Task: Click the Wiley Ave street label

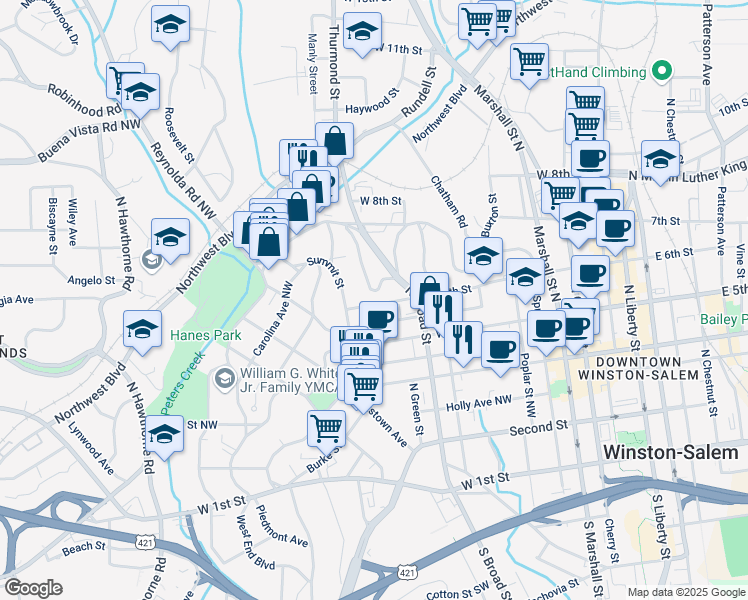Action: (x=72, y=222)
